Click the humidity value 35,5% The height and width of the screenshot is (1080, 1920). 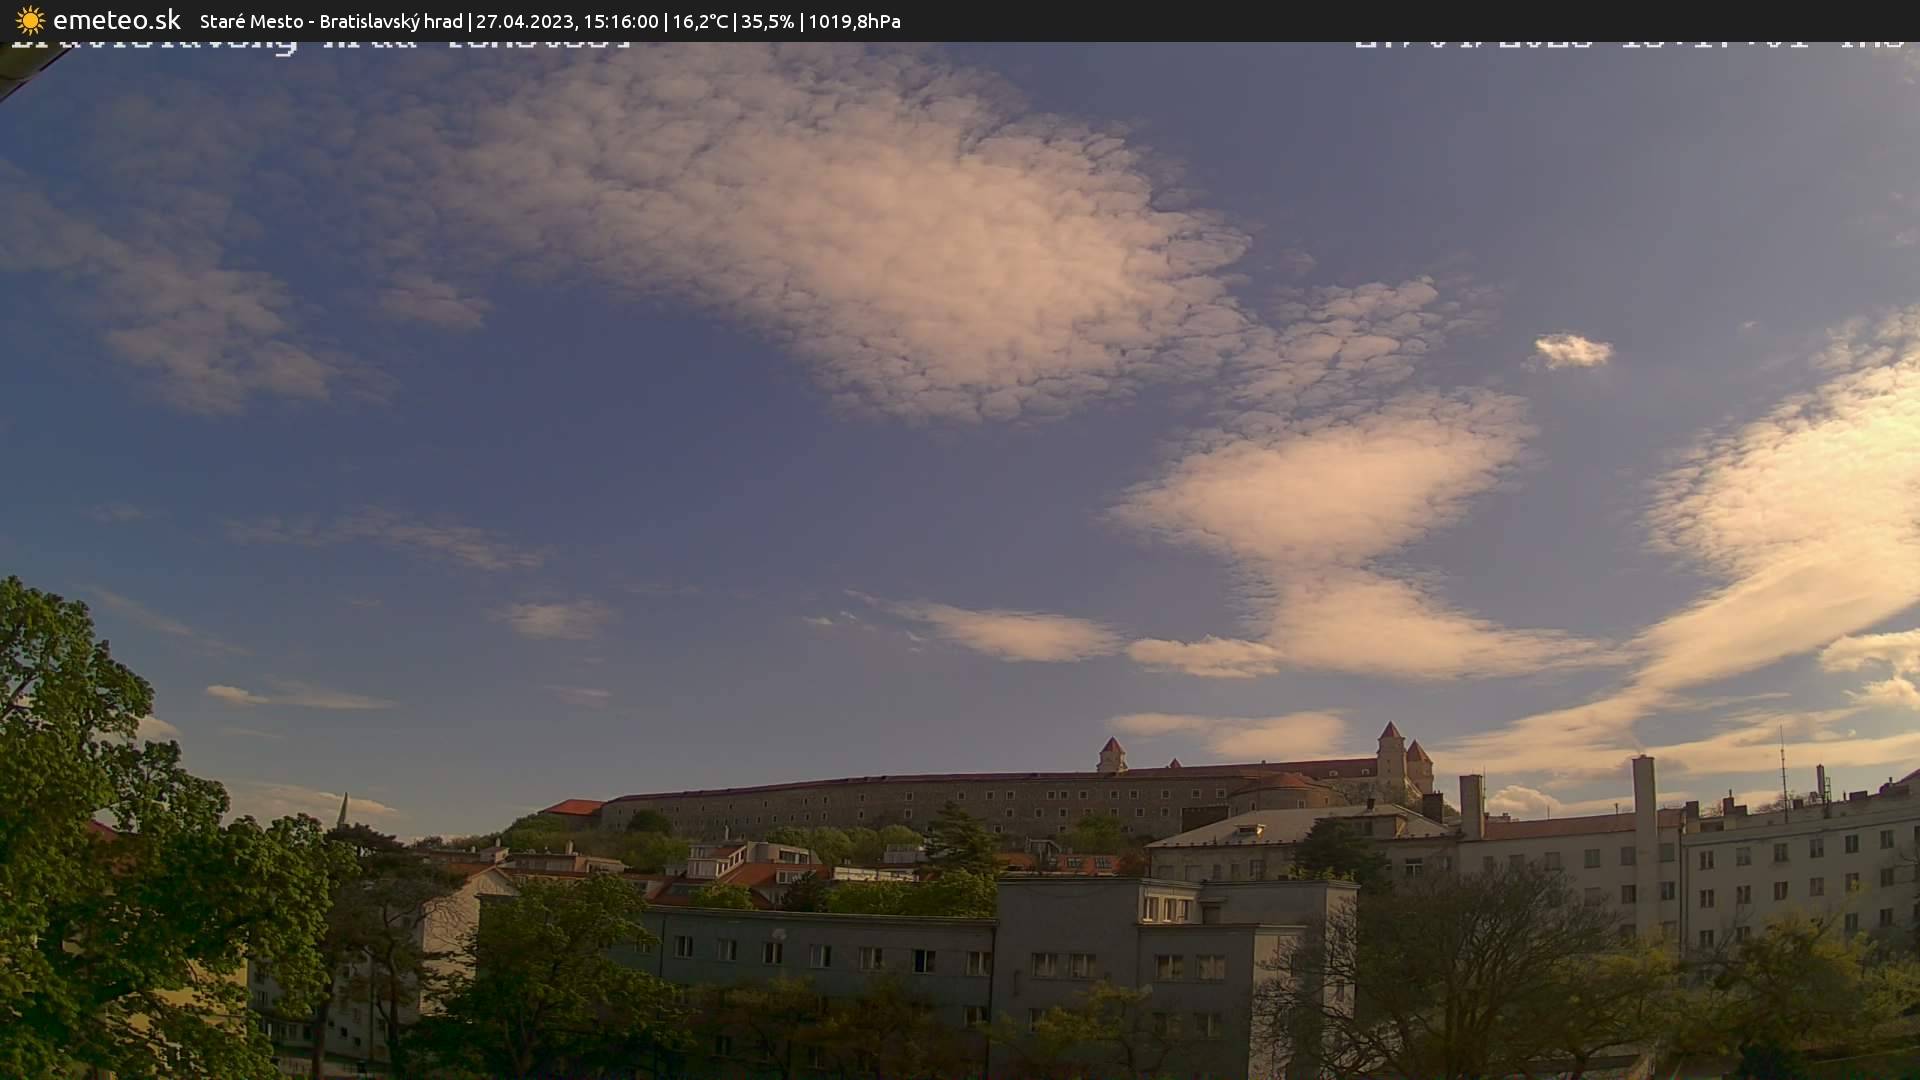pos(770,20)
